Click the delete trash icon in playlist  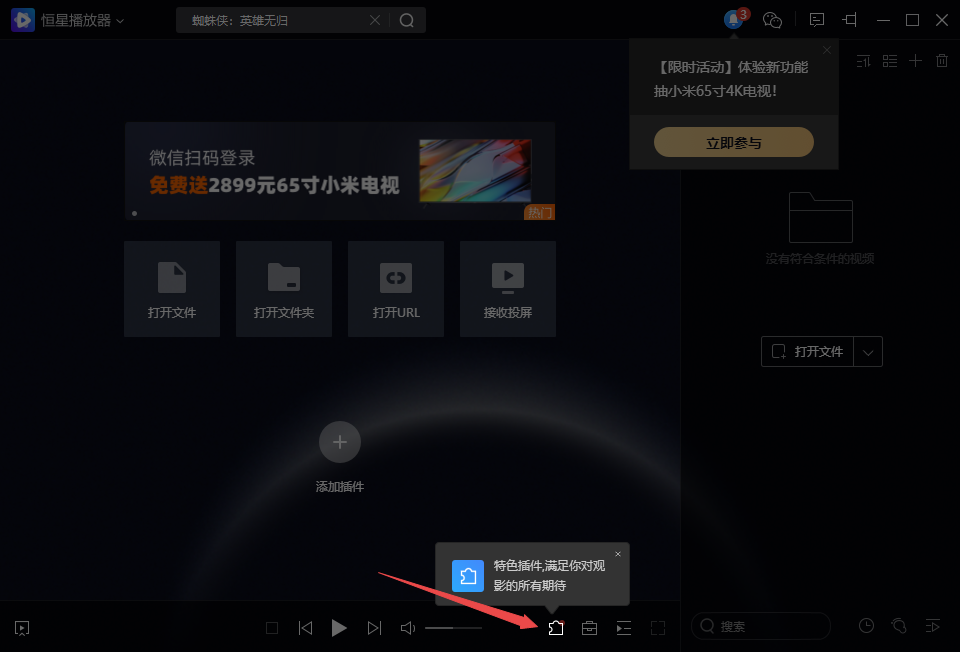click(942, 61)
